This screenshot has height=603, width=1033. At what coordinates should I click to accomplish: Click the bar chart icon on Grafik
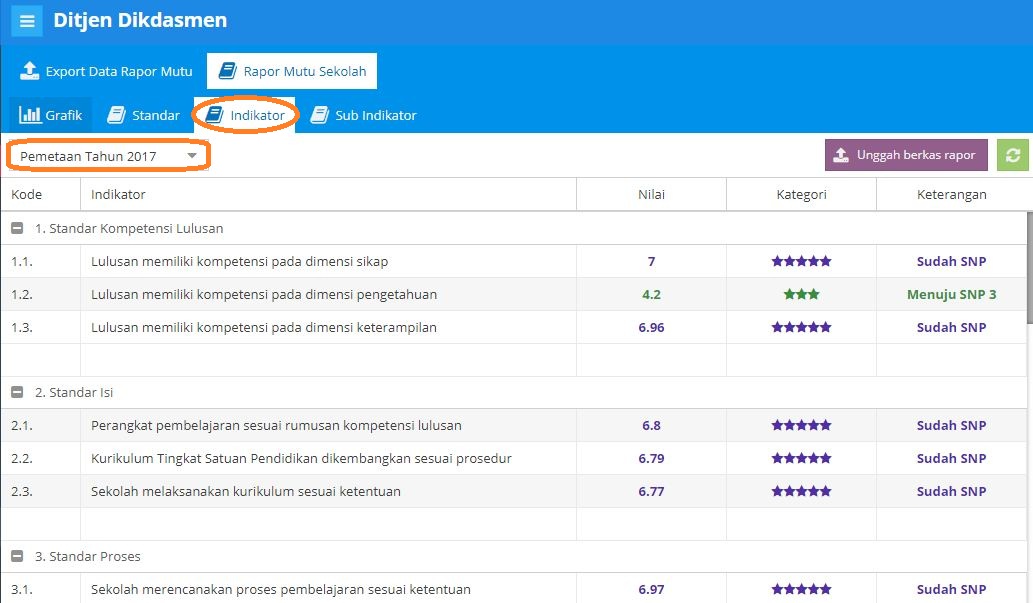[x=30, y=115]
